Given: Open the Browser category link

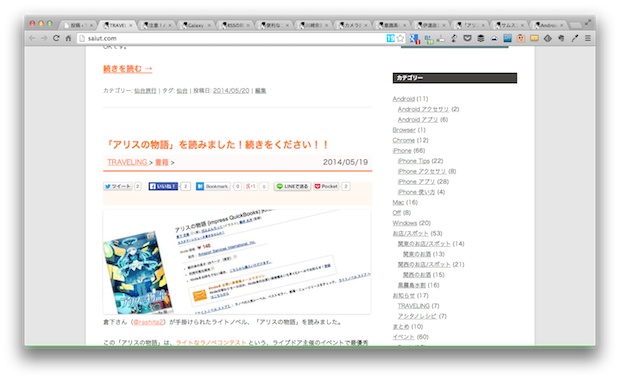Looking at the screenshot, I should tap(404, 130).
